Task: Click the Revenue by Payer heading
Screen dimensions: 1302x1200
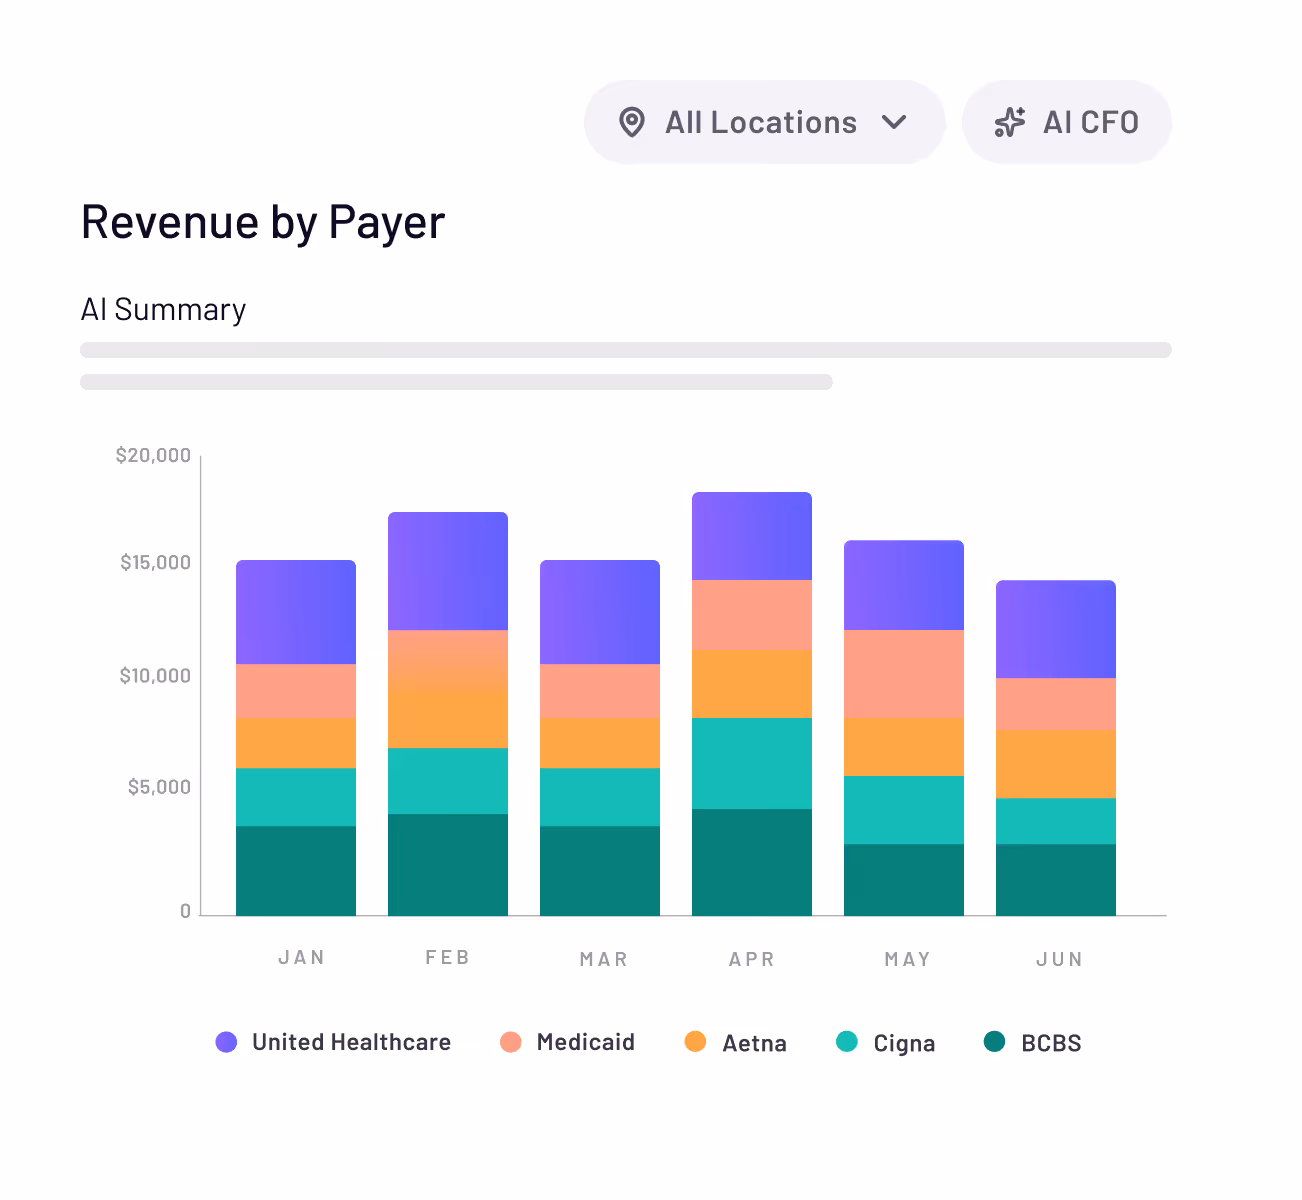Action: 263,222
